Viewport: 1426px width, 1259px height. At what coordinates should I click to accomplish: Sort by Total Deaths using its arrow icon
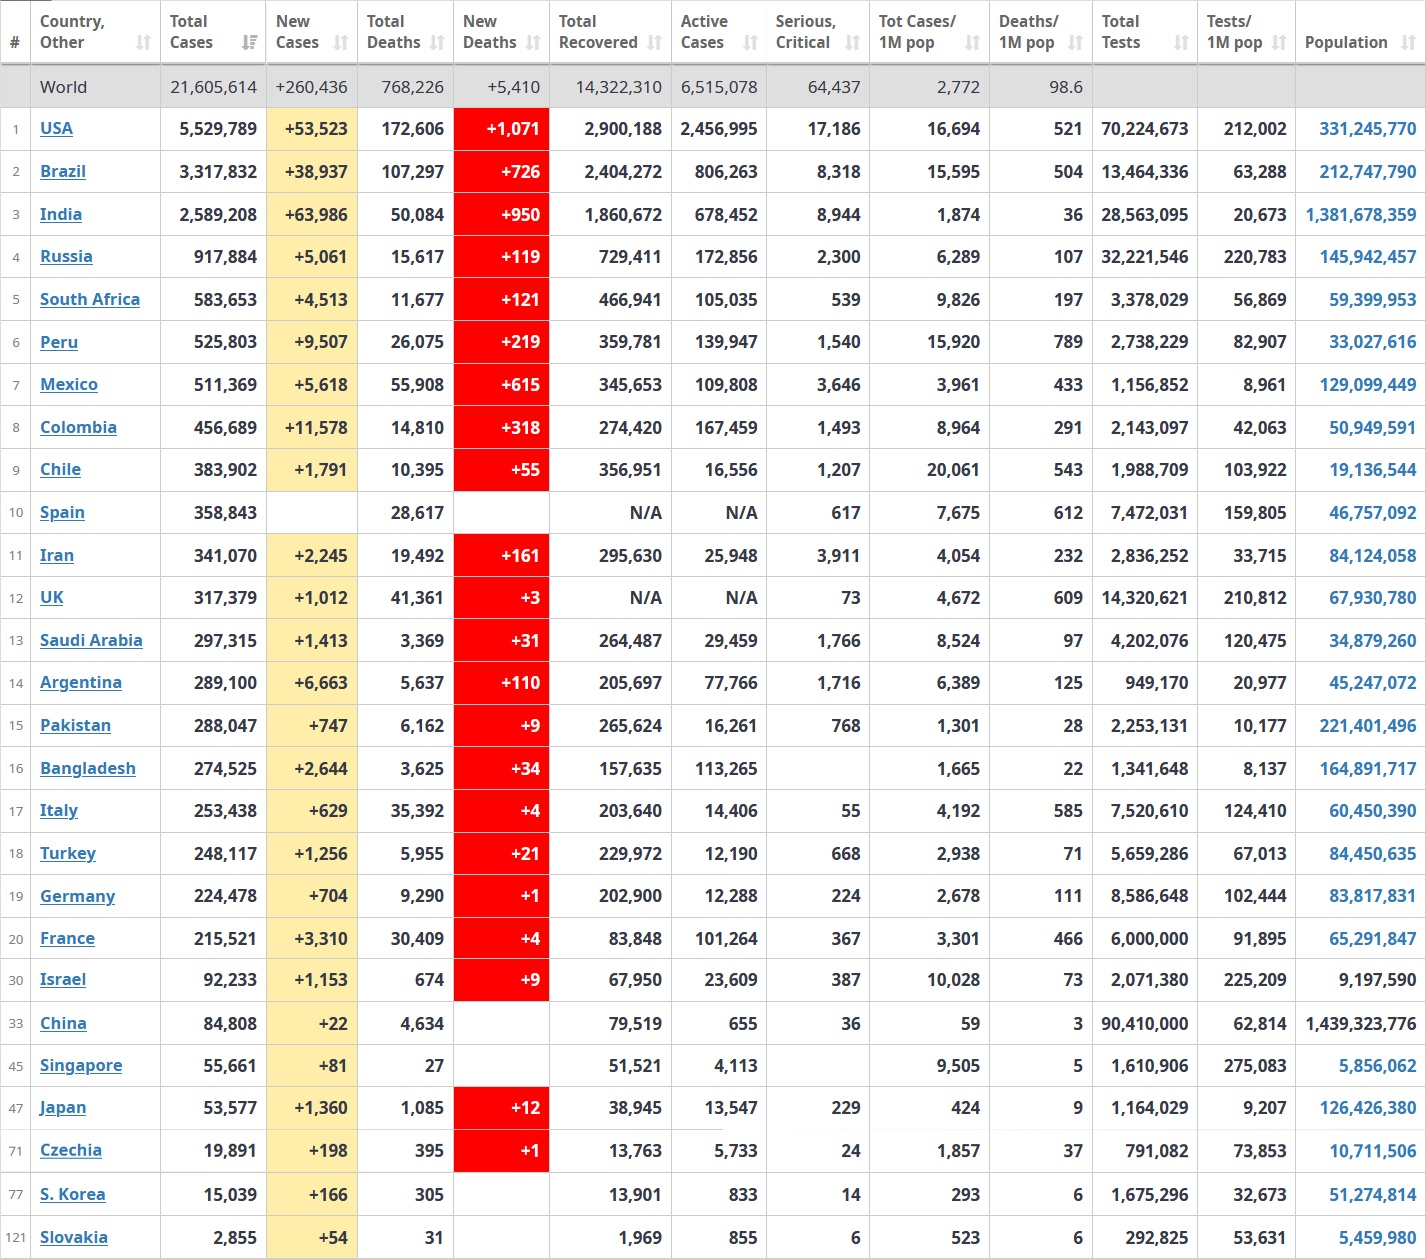pyautogui.click(x=437, y=43)
